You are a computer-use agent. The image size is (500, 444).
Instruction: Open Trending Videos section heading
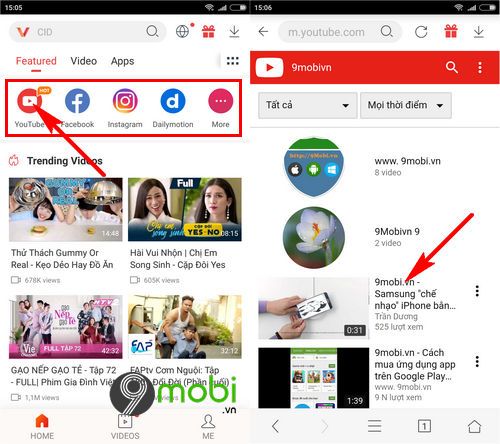point(65,161)
